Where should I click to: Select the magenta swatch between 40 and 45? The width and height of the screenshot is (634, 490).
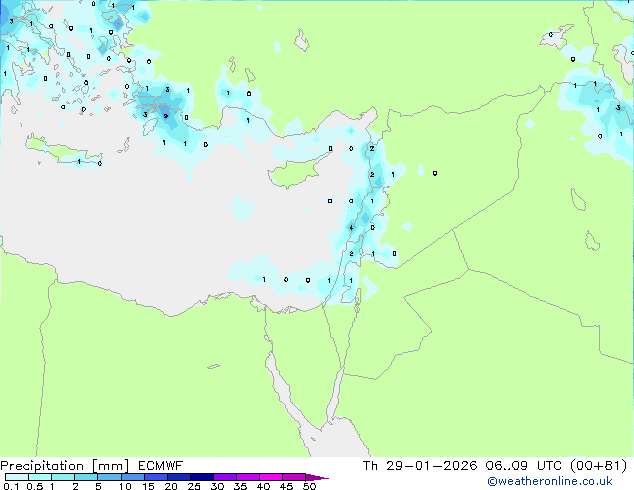pos(271,477)
